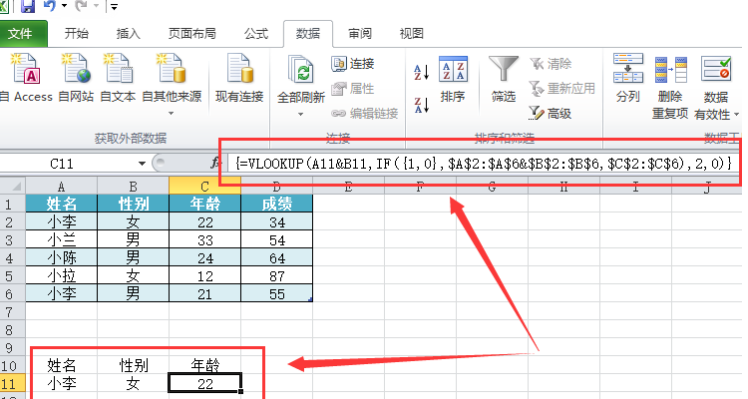Expand the 自其他来源 dropdown
This screenshot has width=748, height=399.
pos(171,114)
